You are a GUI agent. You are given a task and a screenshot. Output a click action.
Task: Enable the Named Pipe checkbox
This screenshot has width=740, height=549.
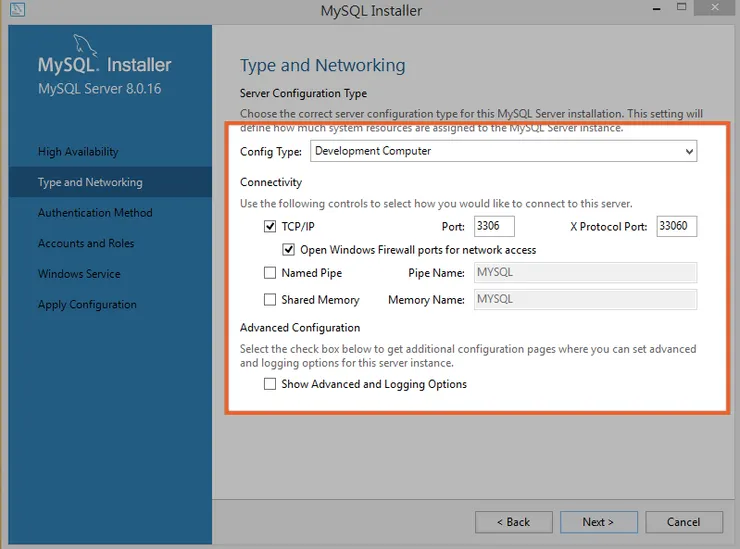270,273
